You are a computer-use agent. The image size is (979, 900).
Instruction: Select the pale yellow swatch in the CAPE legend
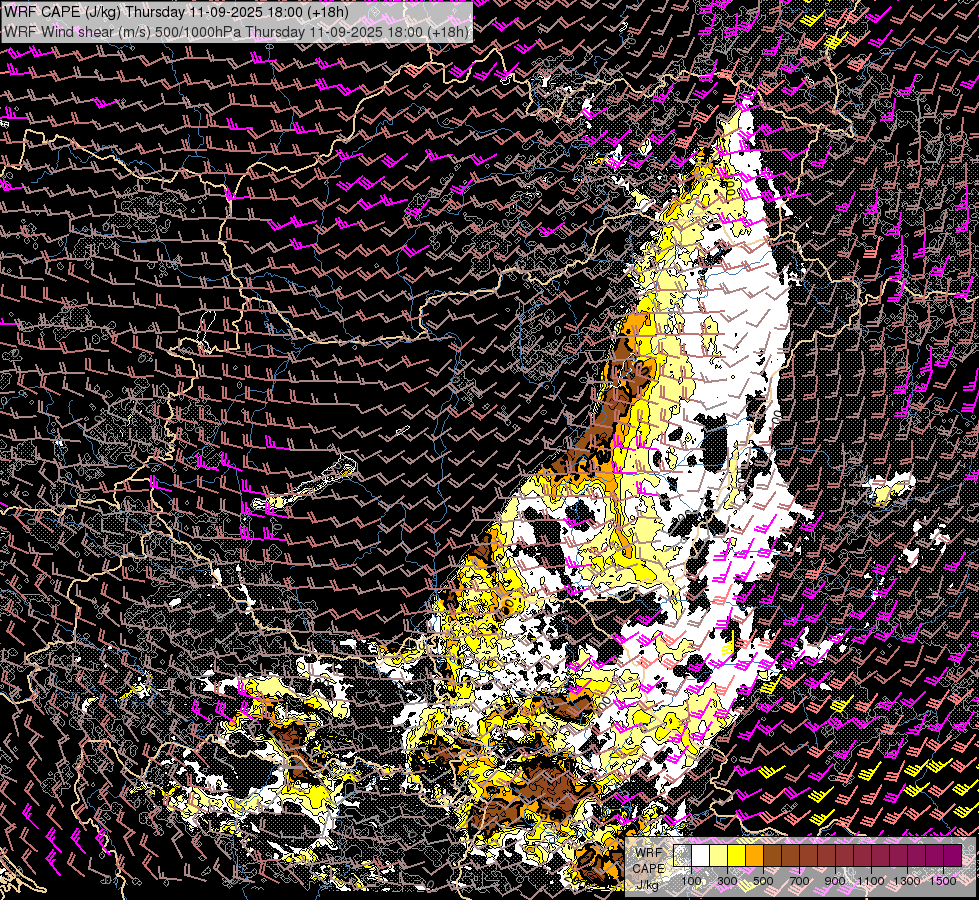(719, 855)
